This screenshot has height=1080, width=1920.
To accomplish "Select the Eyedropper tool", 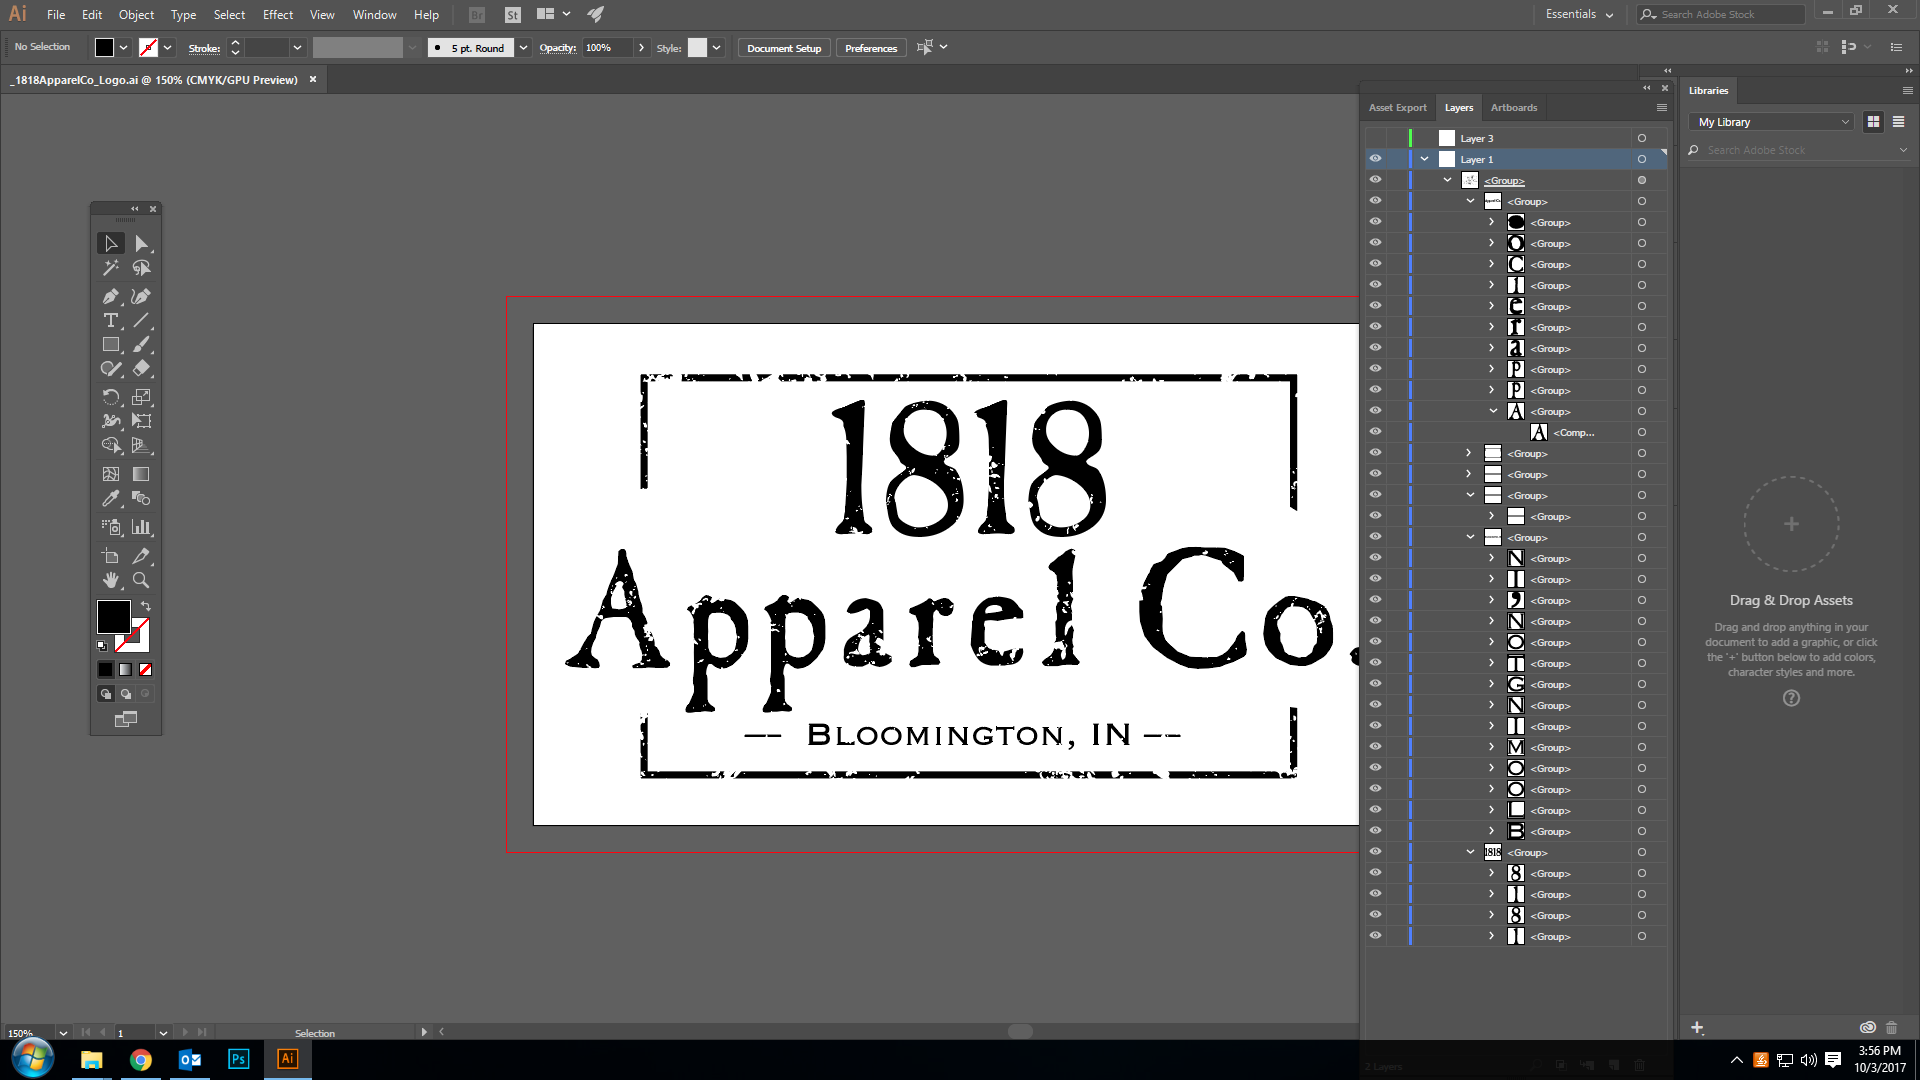I will click(x=110, y=499).
